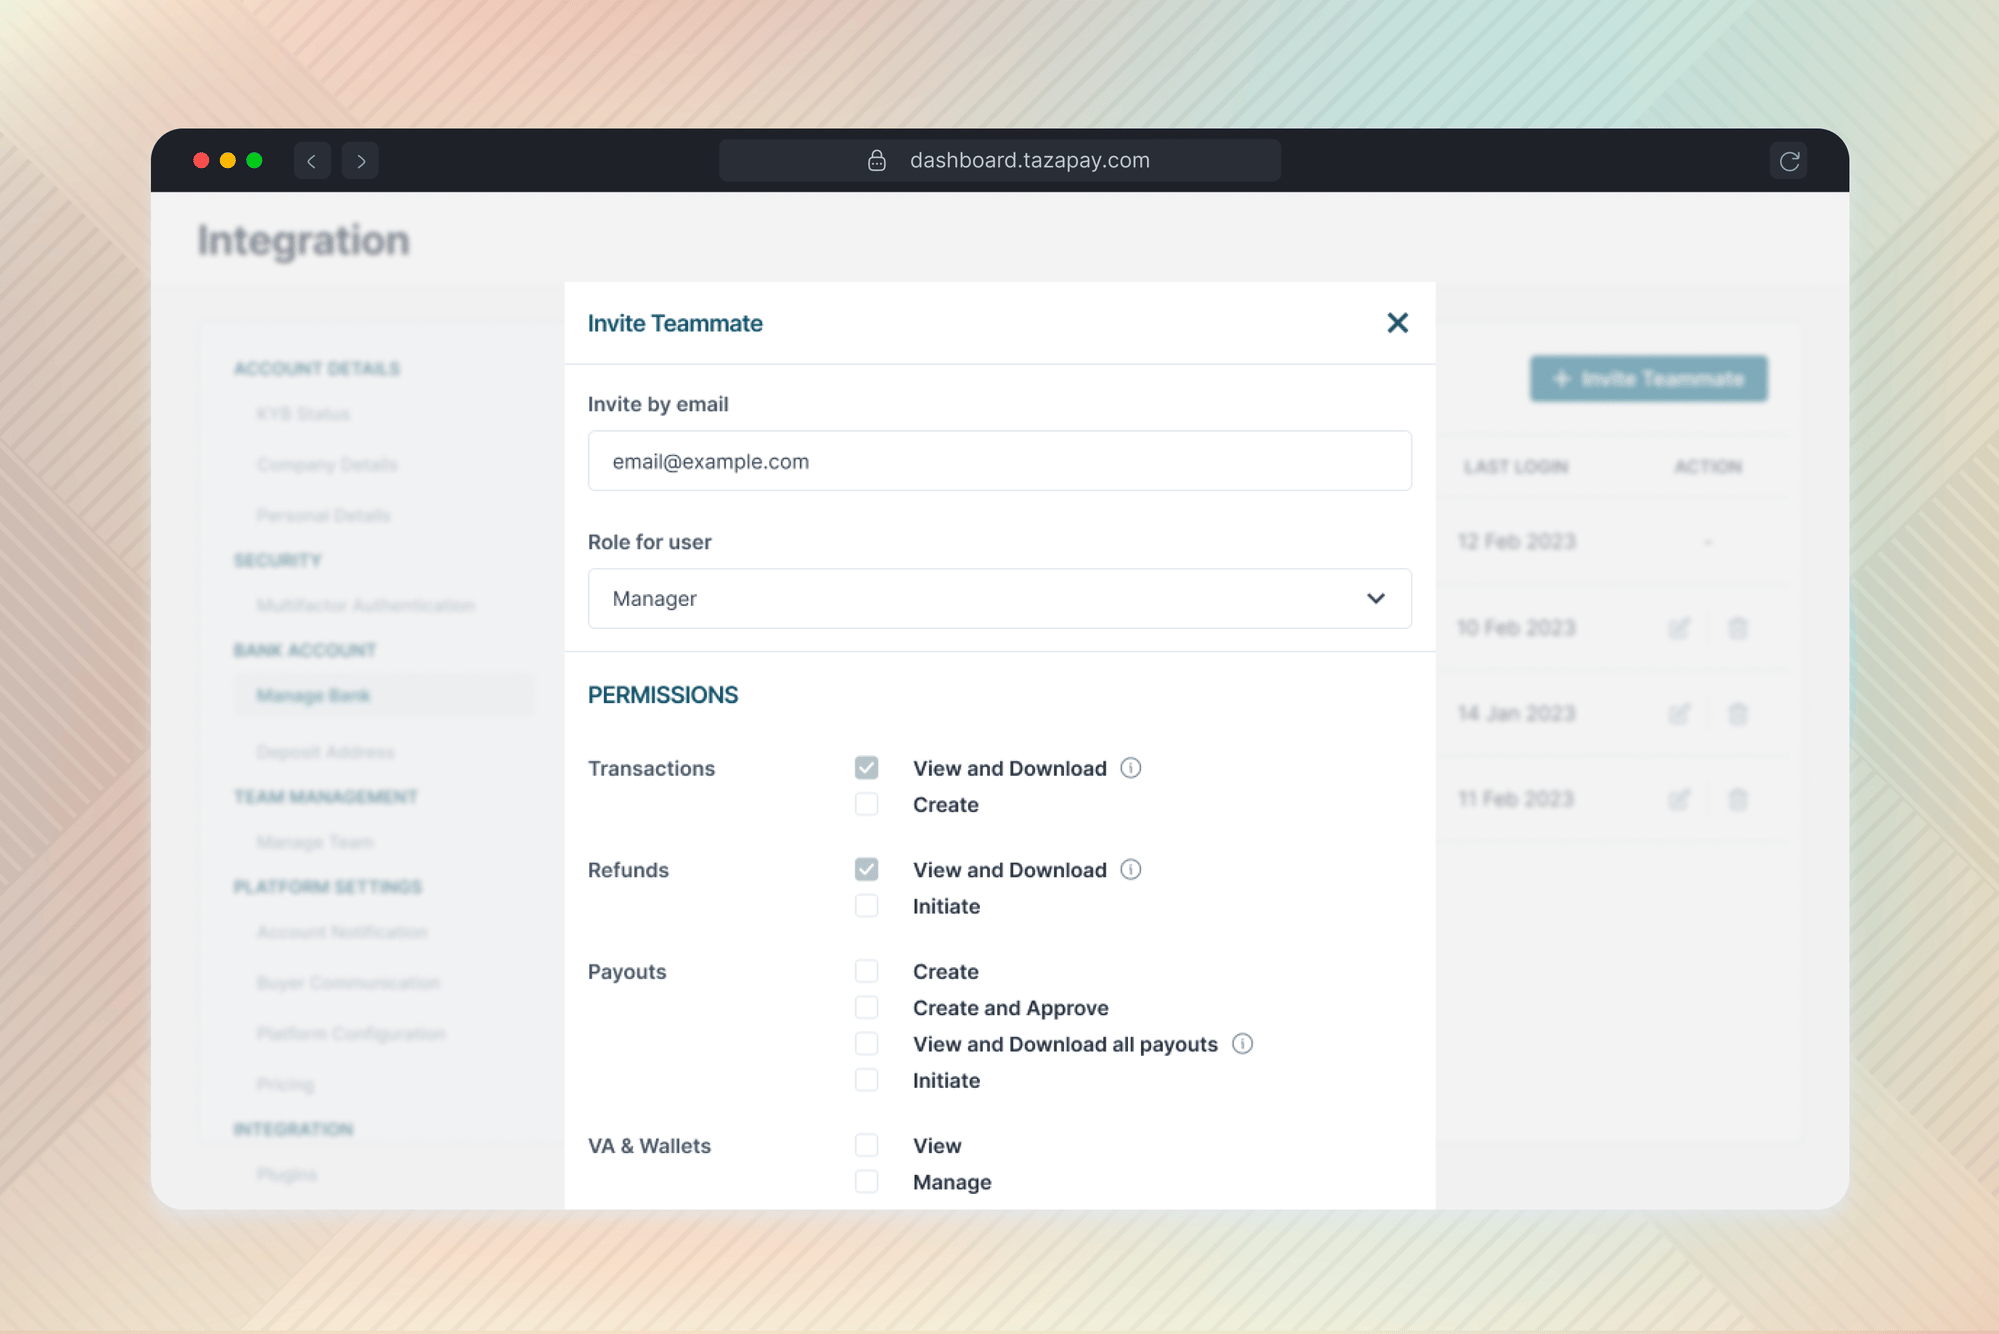Click delete icon in 14 Jan 2023 row
The height and width of the screenshot is (1334, 1999).
1738,714
